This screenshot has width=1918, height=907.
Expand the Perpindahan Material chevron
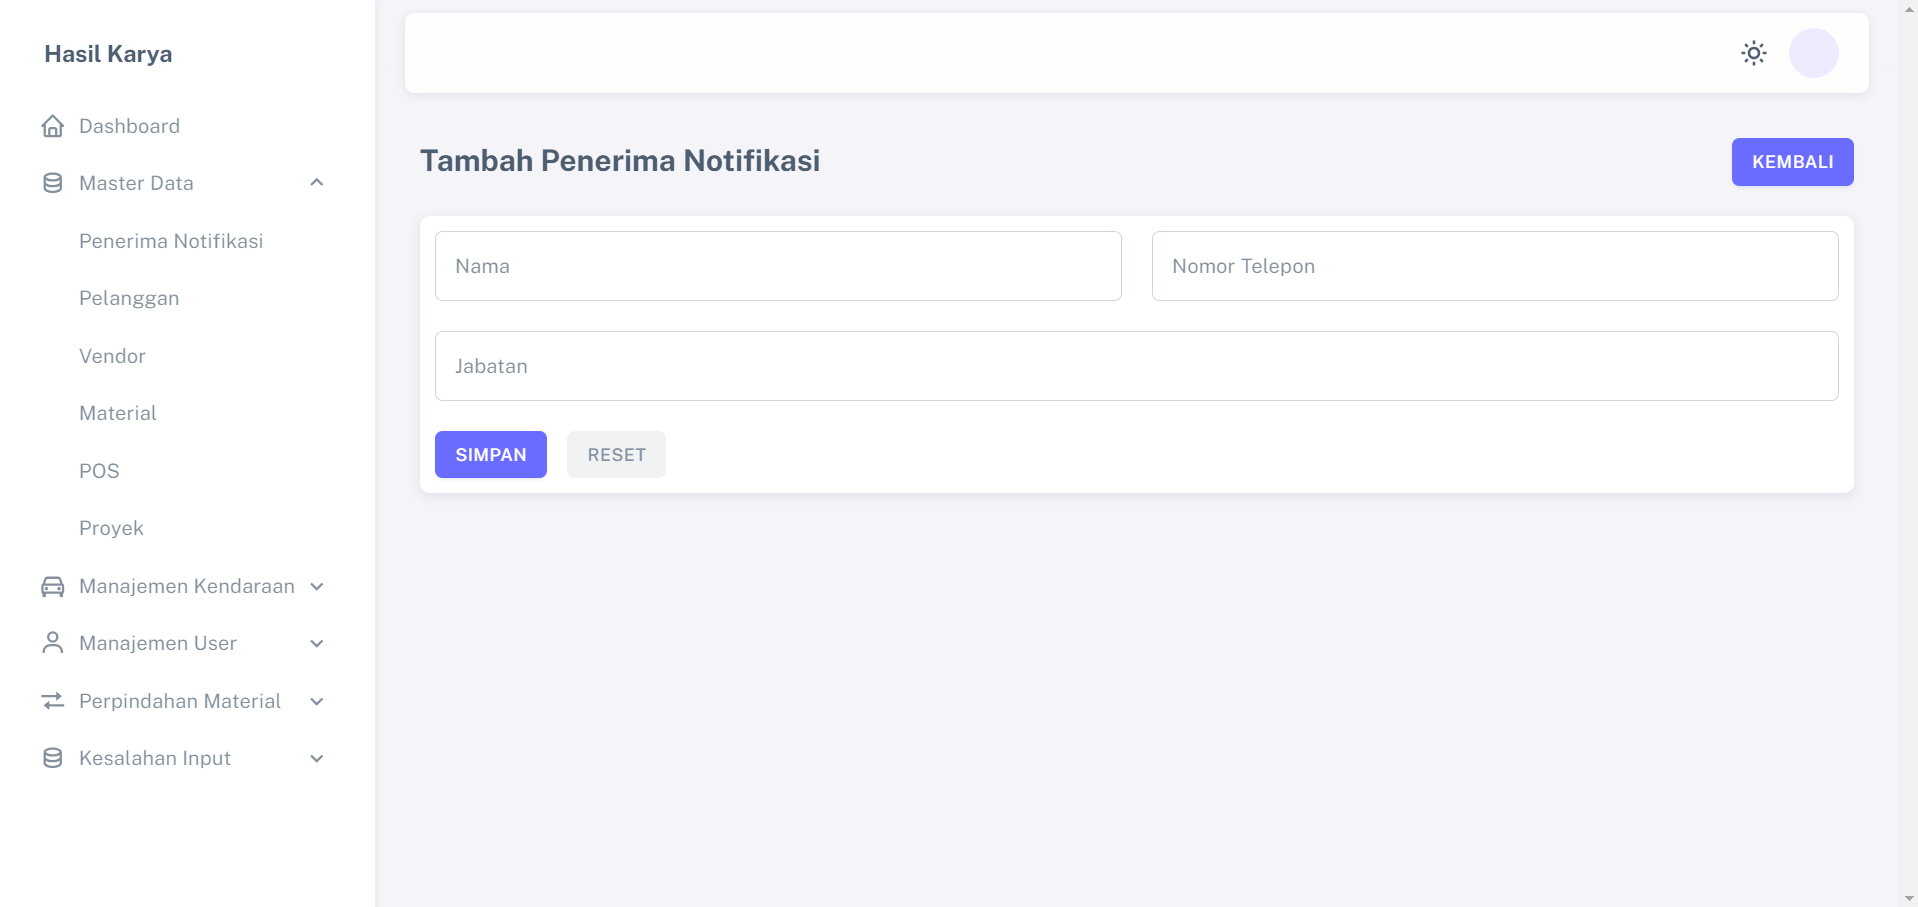[x=317, y=701]
